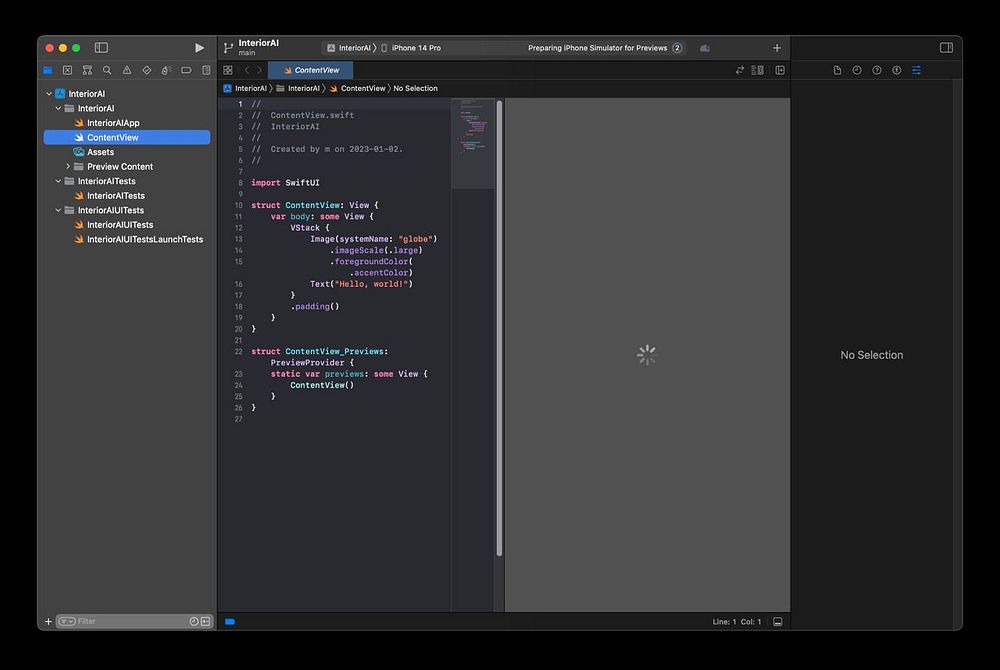
Task: Toggle the debug area at bottom right
Action: pyautogui.click(x=778, y=622)
